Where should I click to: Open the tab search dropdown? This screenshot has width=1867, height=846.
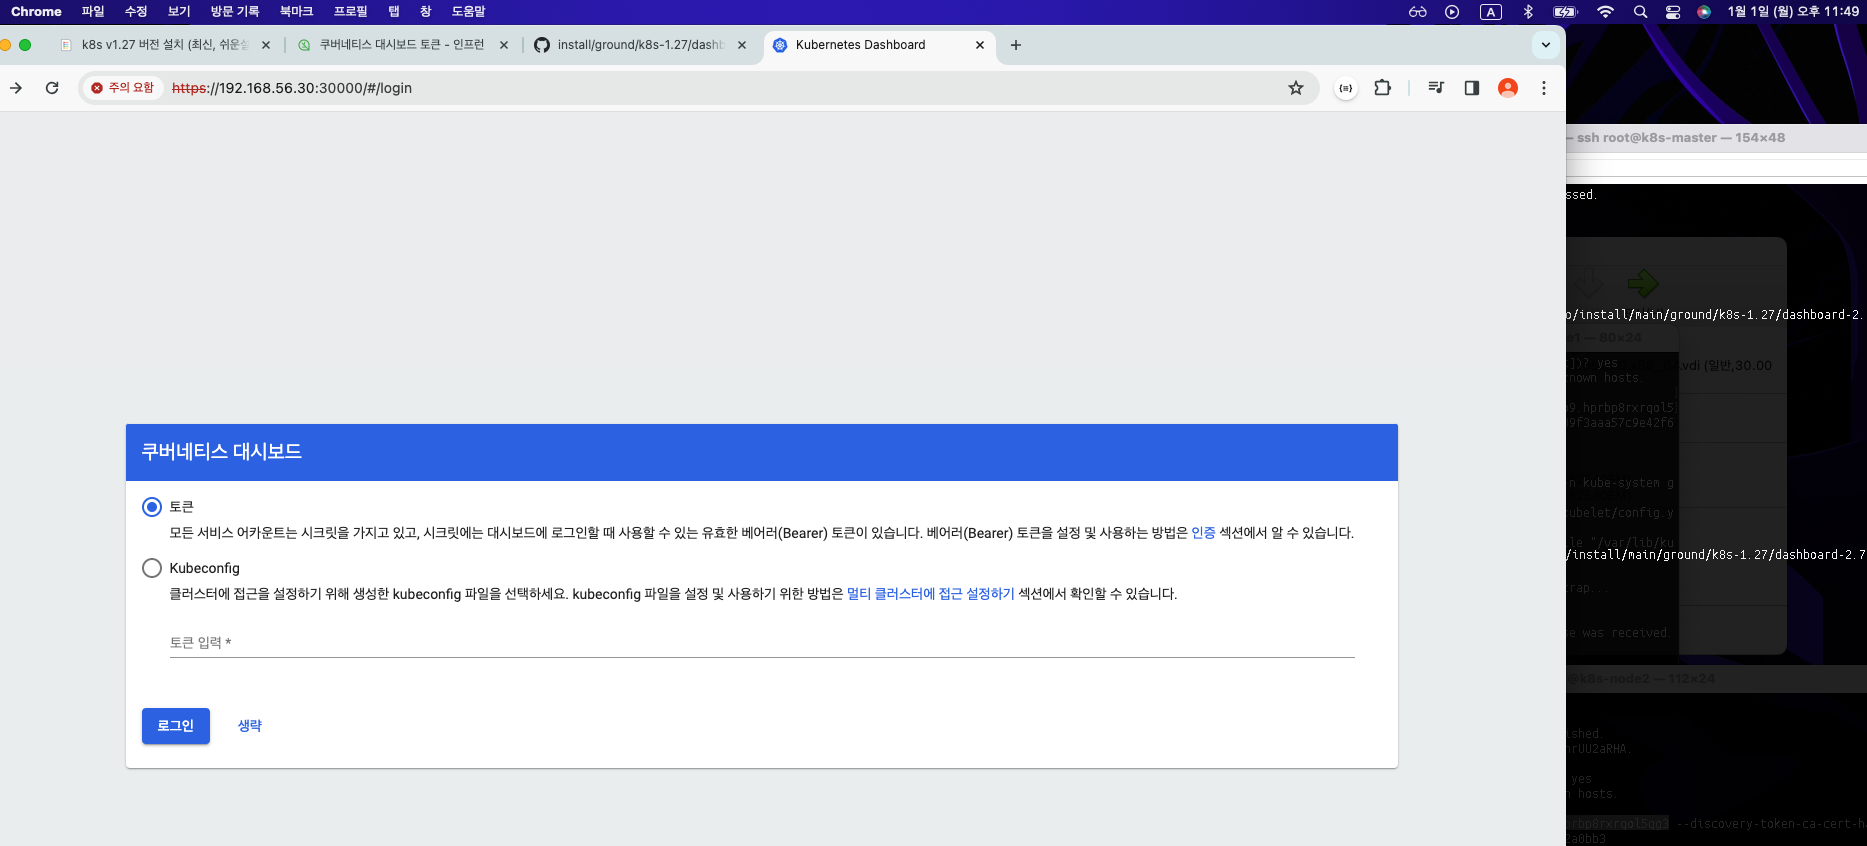point(1546,45)
